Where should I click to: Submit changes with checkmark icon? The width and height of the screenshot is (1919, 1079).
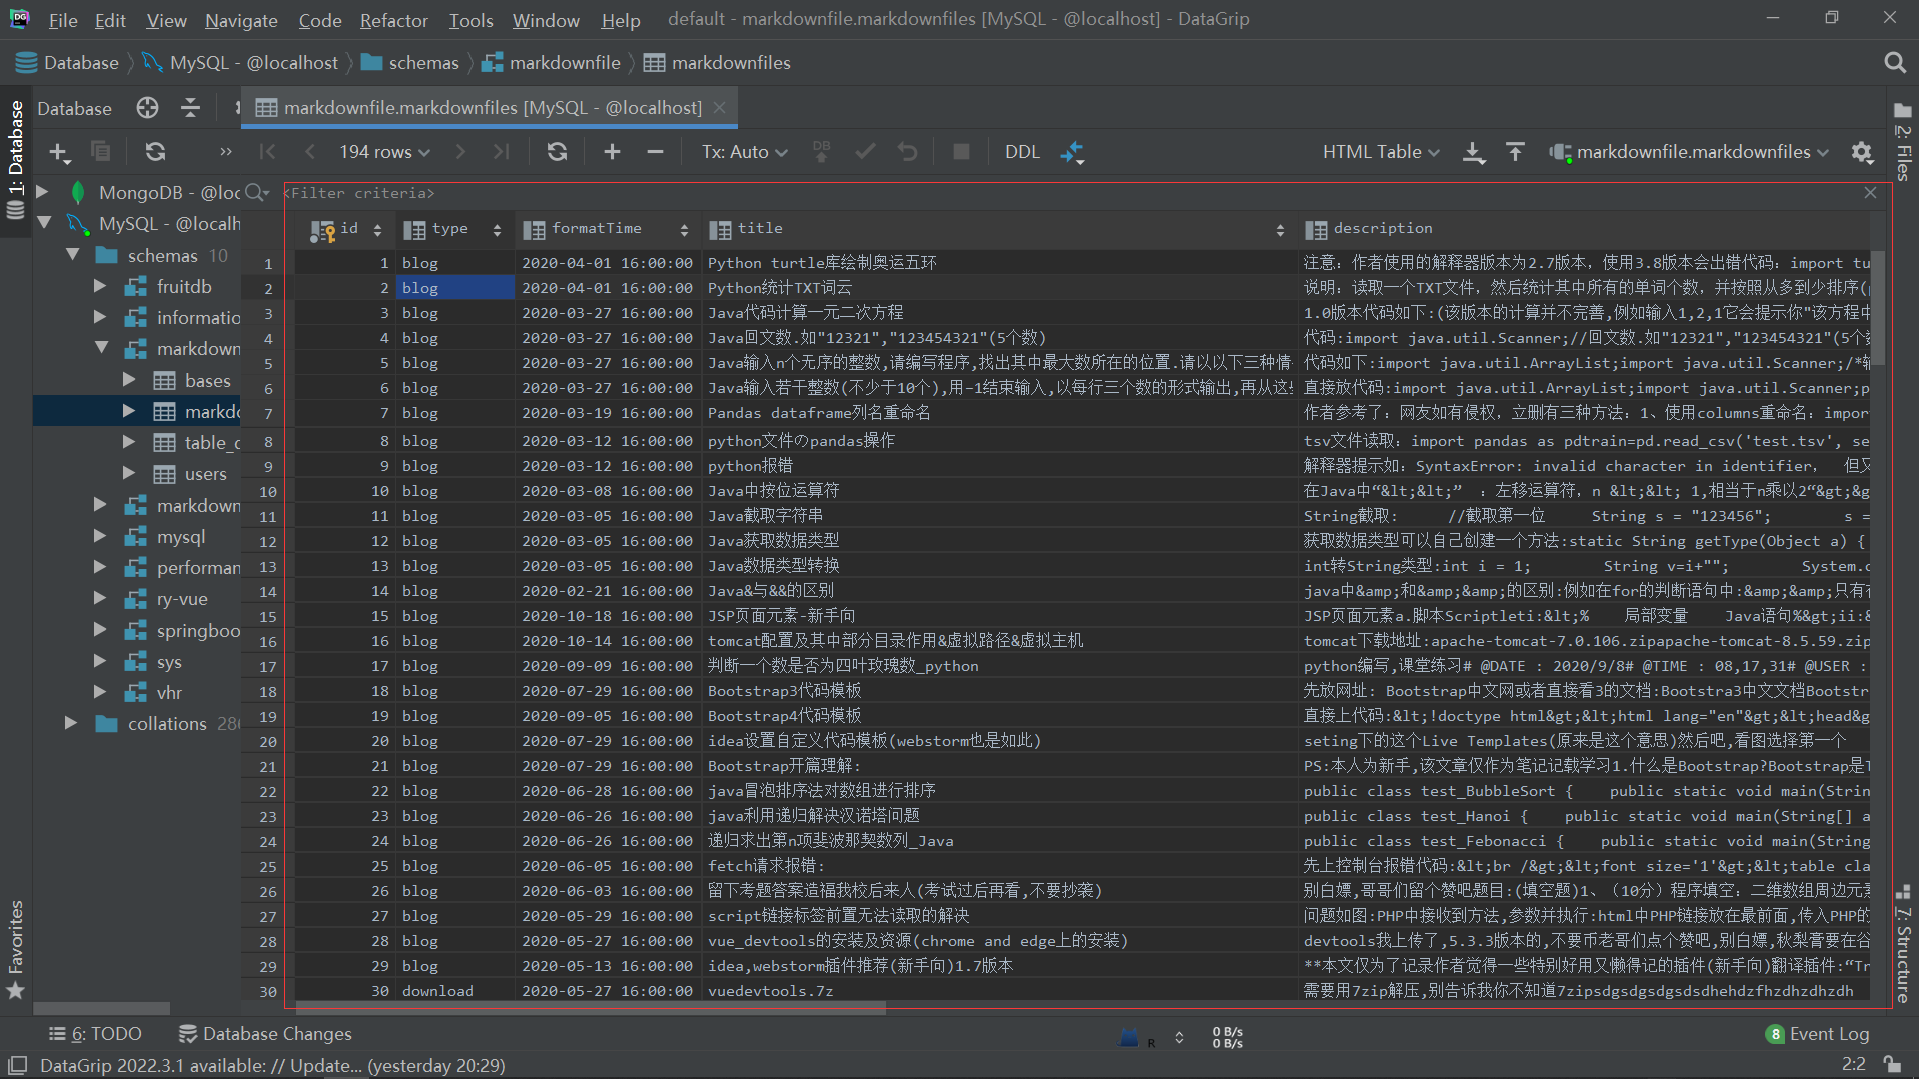[866, 152]
